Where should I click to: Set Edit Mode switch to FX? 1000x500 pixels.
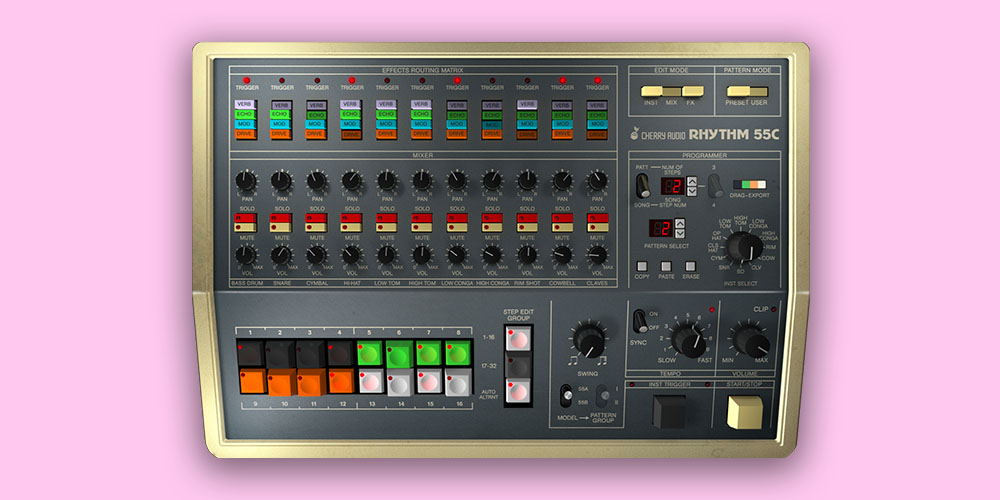pos(693,91)
